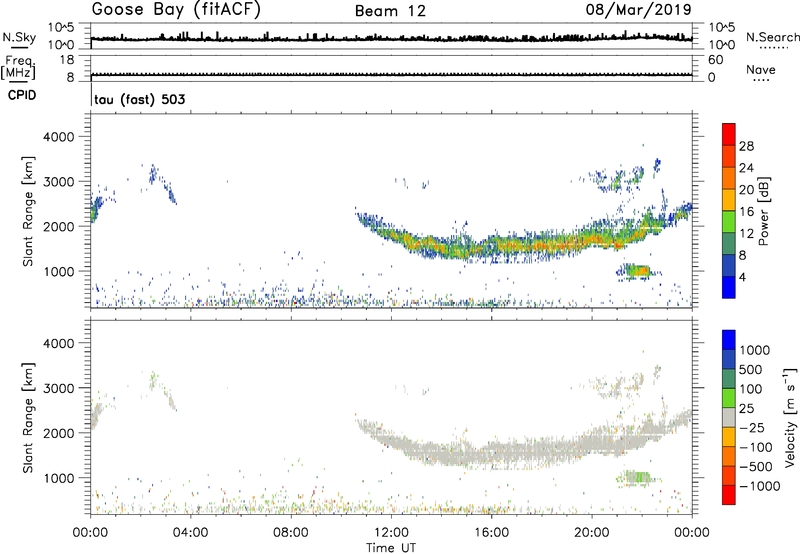Click the "12:00" time axis label
This screenshot has height=554, width=800.
click(x=391, y=533)
